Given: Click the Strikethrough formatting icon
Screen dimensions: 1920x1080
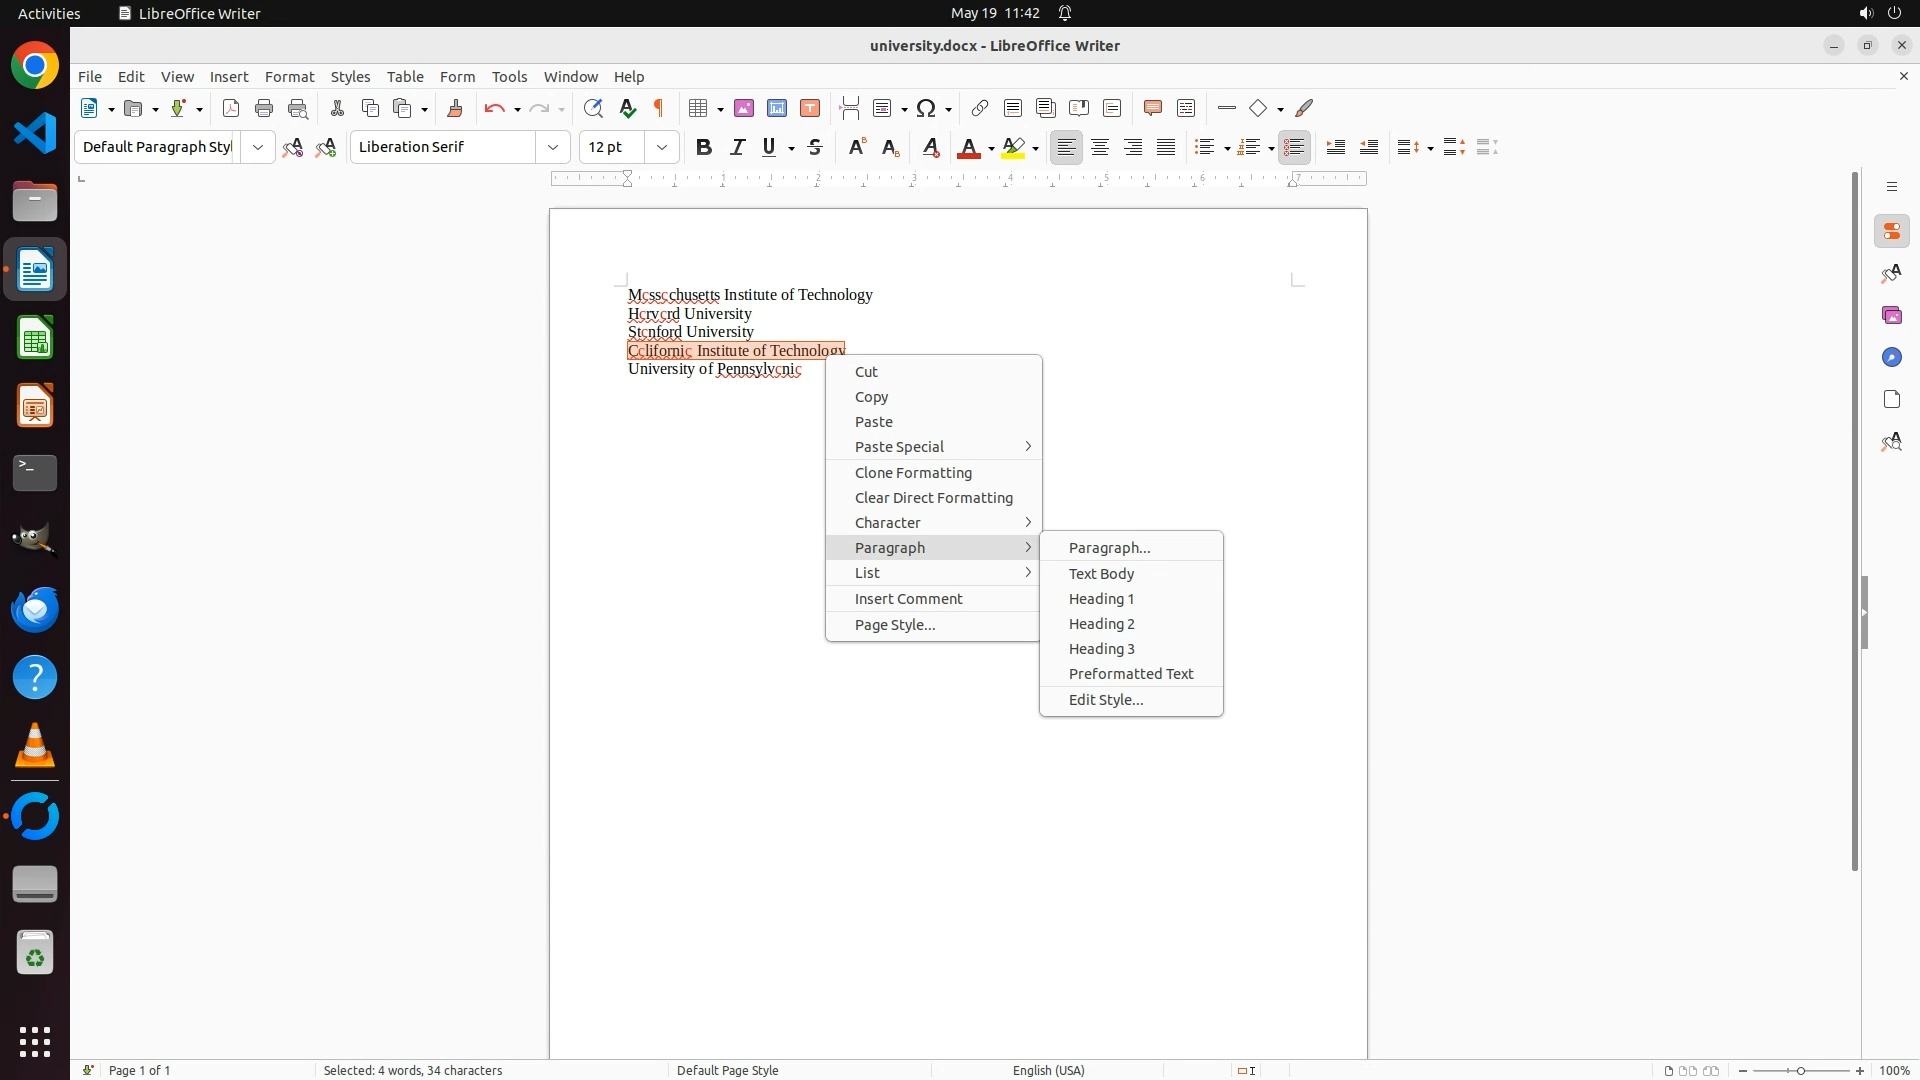Looking at the screenshot, I should 815,147.
